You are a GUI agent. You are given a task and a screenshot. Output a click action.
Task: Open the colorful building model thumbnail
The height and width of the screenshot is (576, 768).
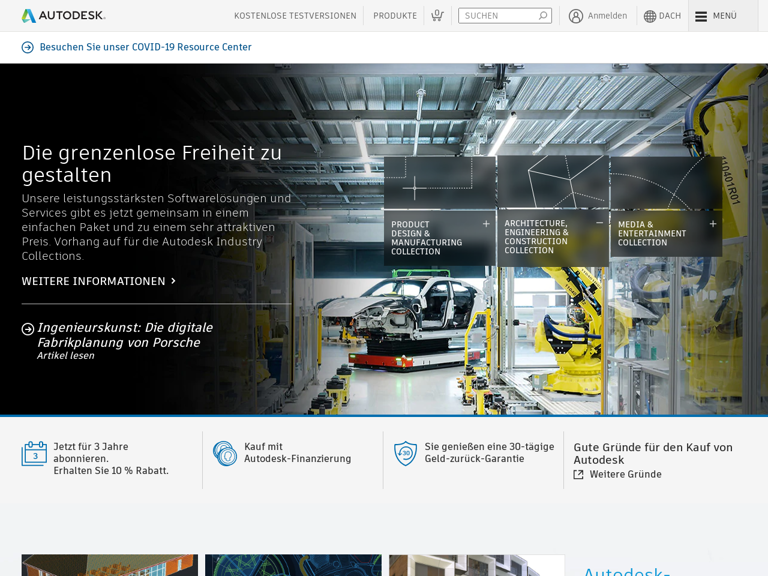[x=110, y=565]
